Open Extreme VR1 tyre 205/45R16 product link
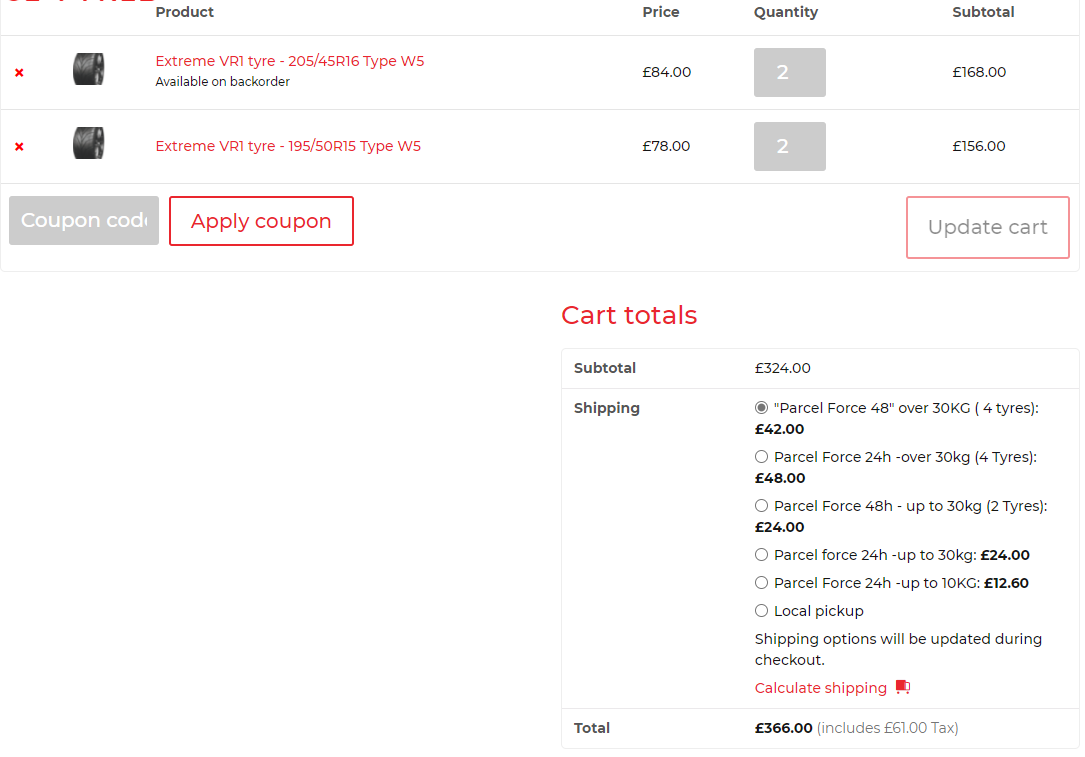The height and width of the screenshot is (757, 1085). (x=290, y=61)
